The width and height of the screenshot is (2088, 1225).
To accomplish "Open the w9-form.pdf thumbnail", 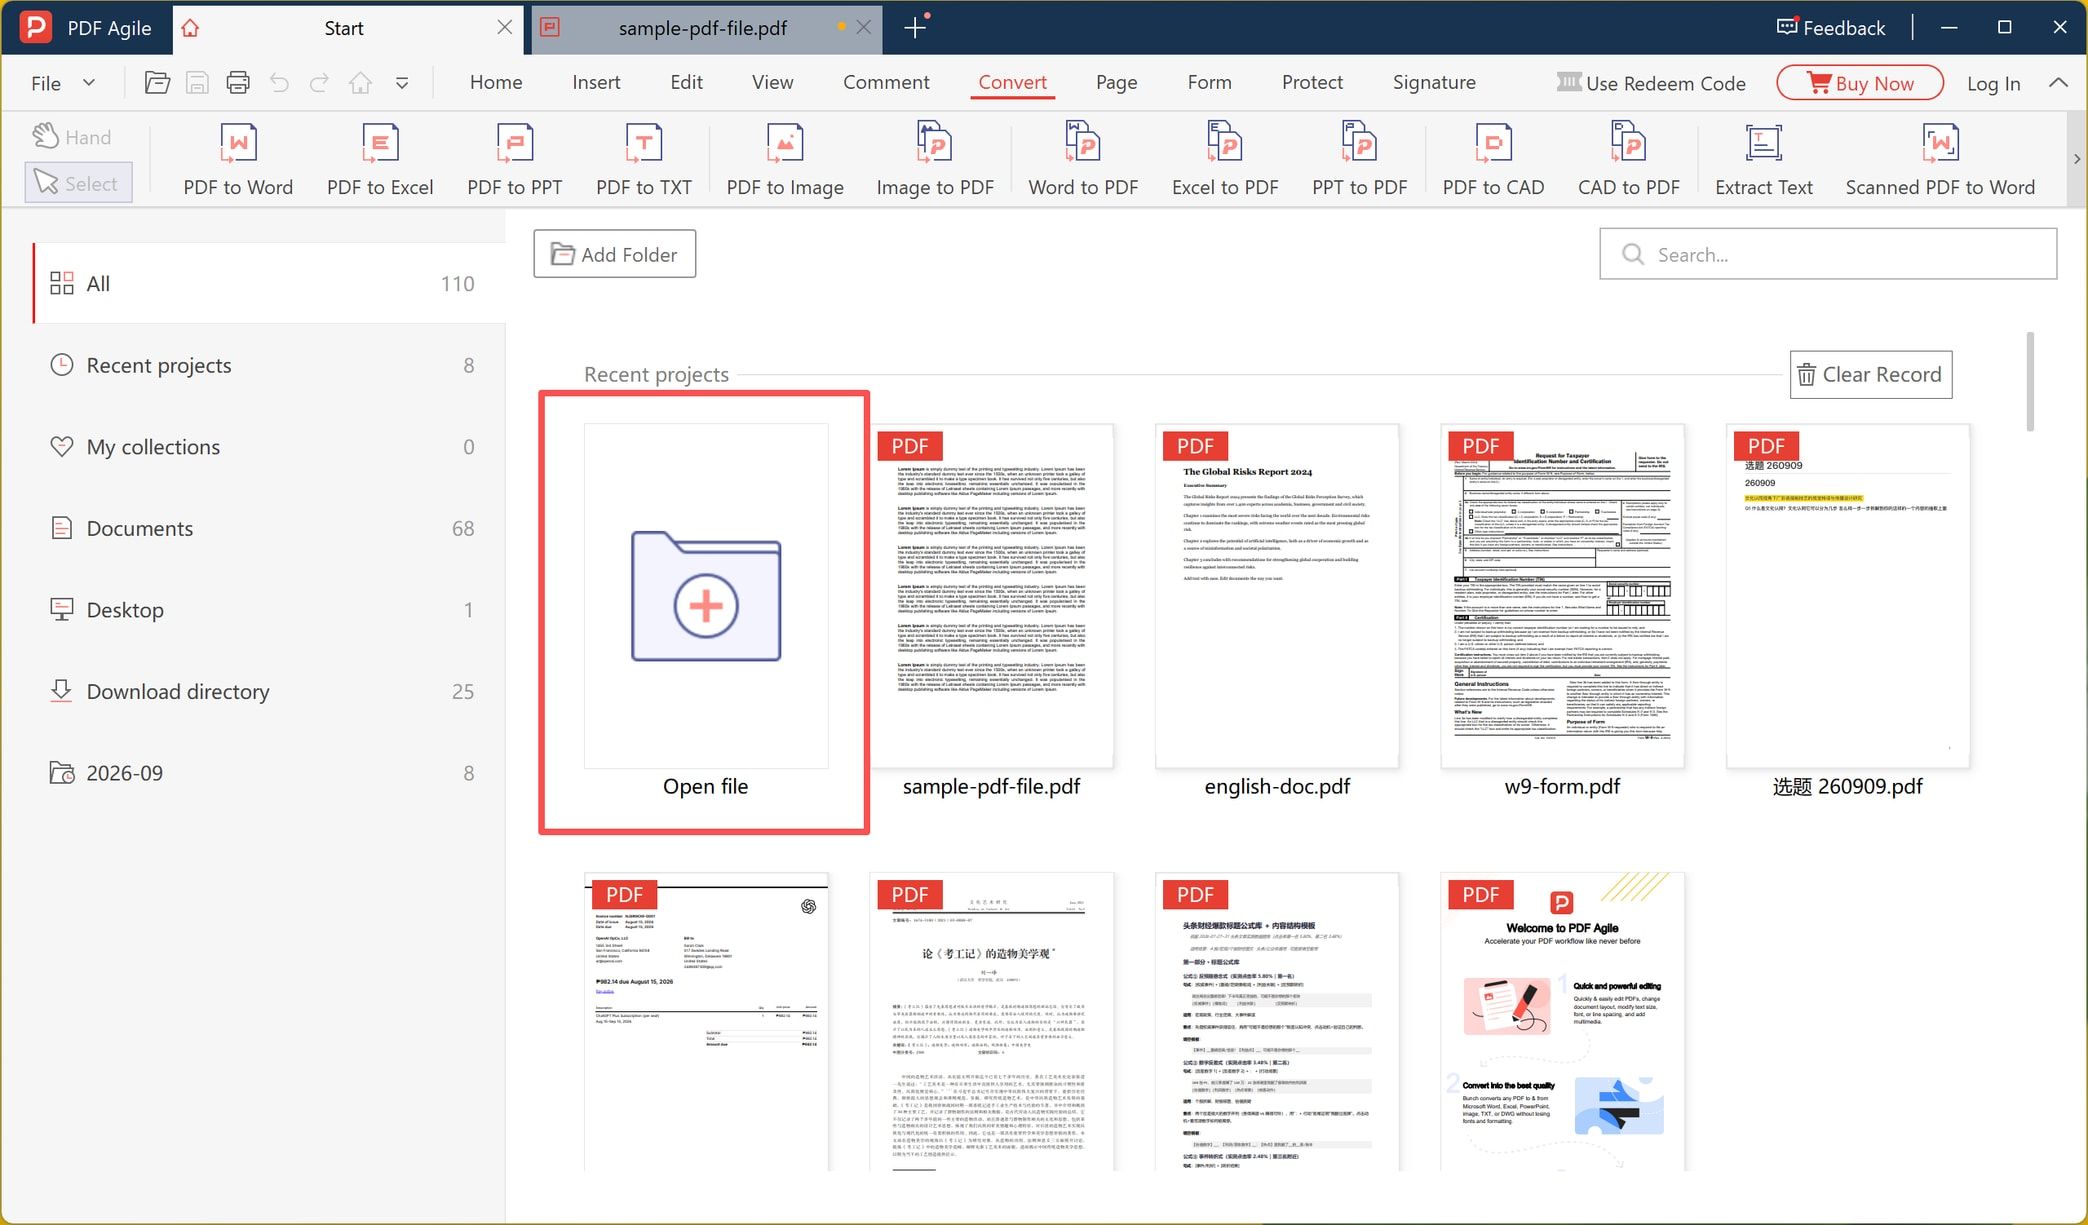I will click(x=1562, y=596).
